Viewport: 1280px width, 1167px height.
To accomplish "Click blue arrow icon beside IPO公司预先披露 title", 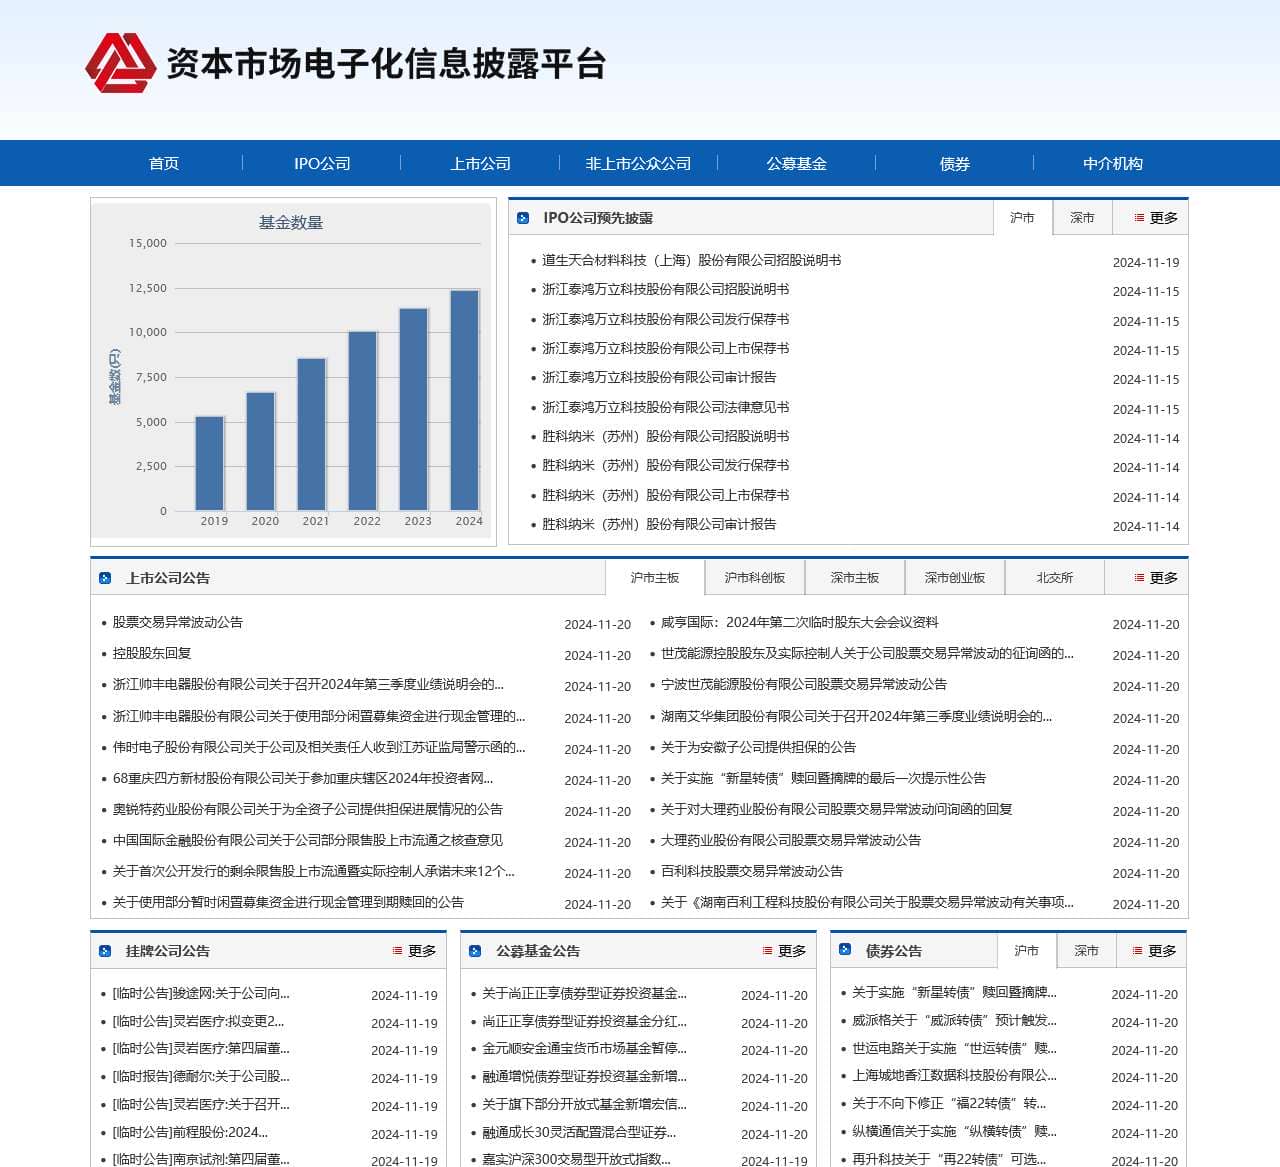I will click(522, 217).
